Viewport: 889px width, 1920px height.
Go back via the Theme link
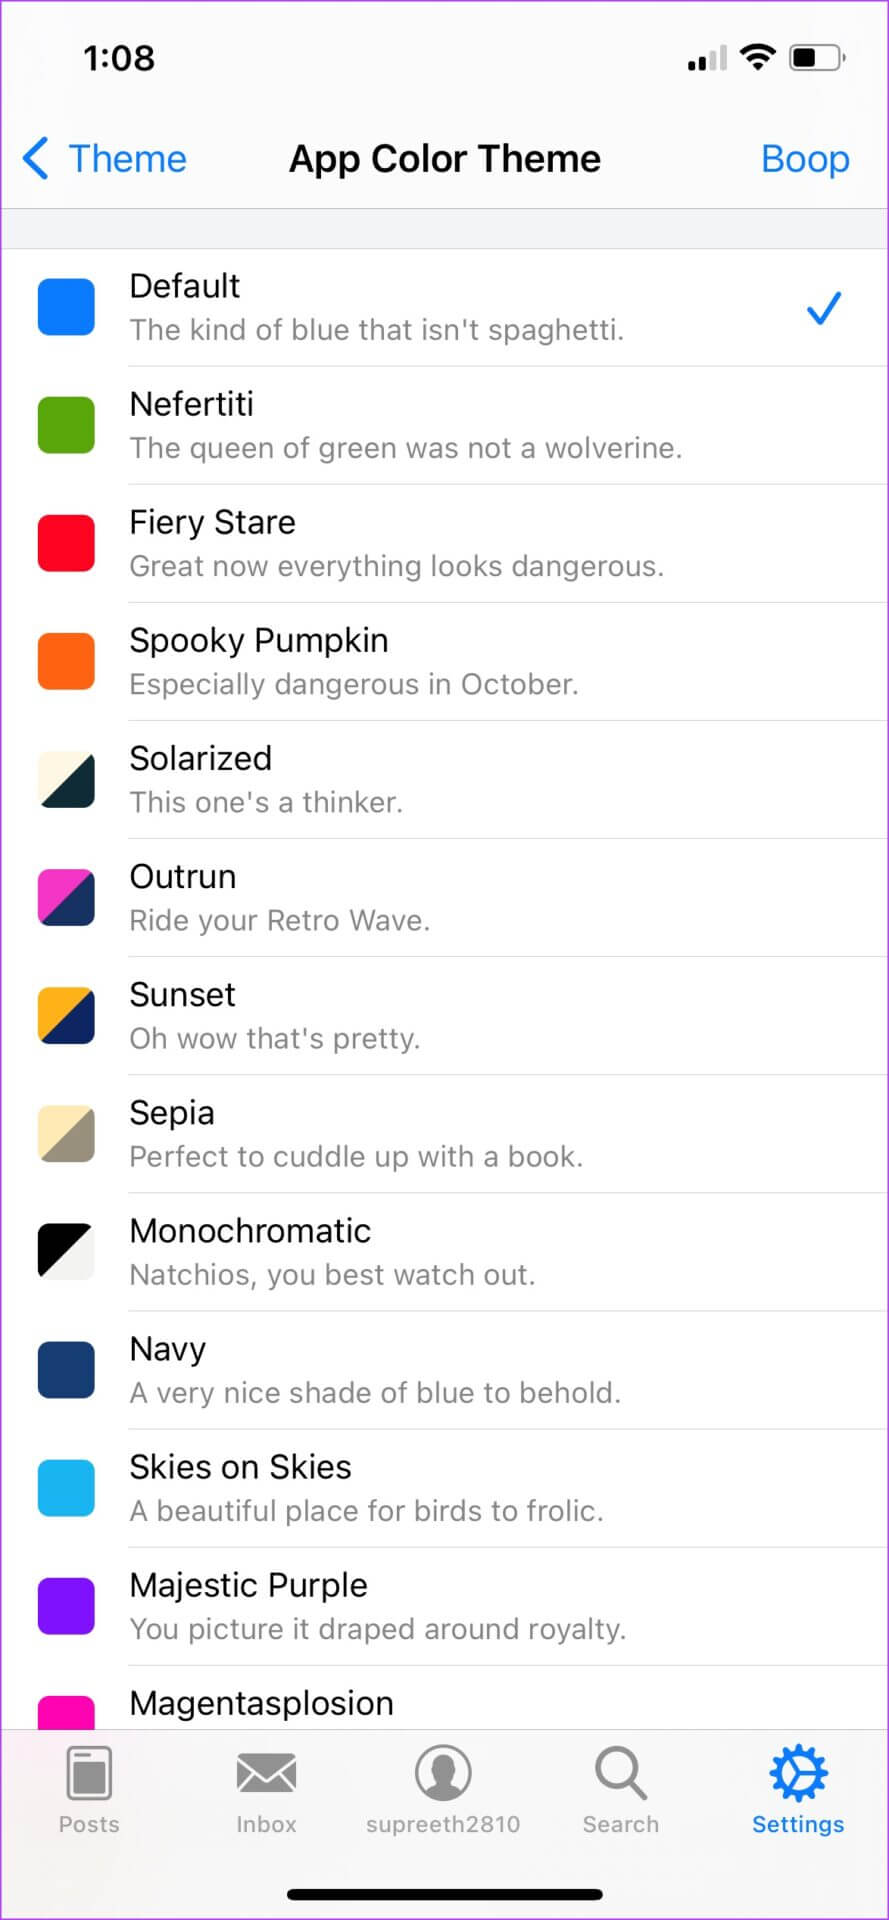(x=127, y=159)
